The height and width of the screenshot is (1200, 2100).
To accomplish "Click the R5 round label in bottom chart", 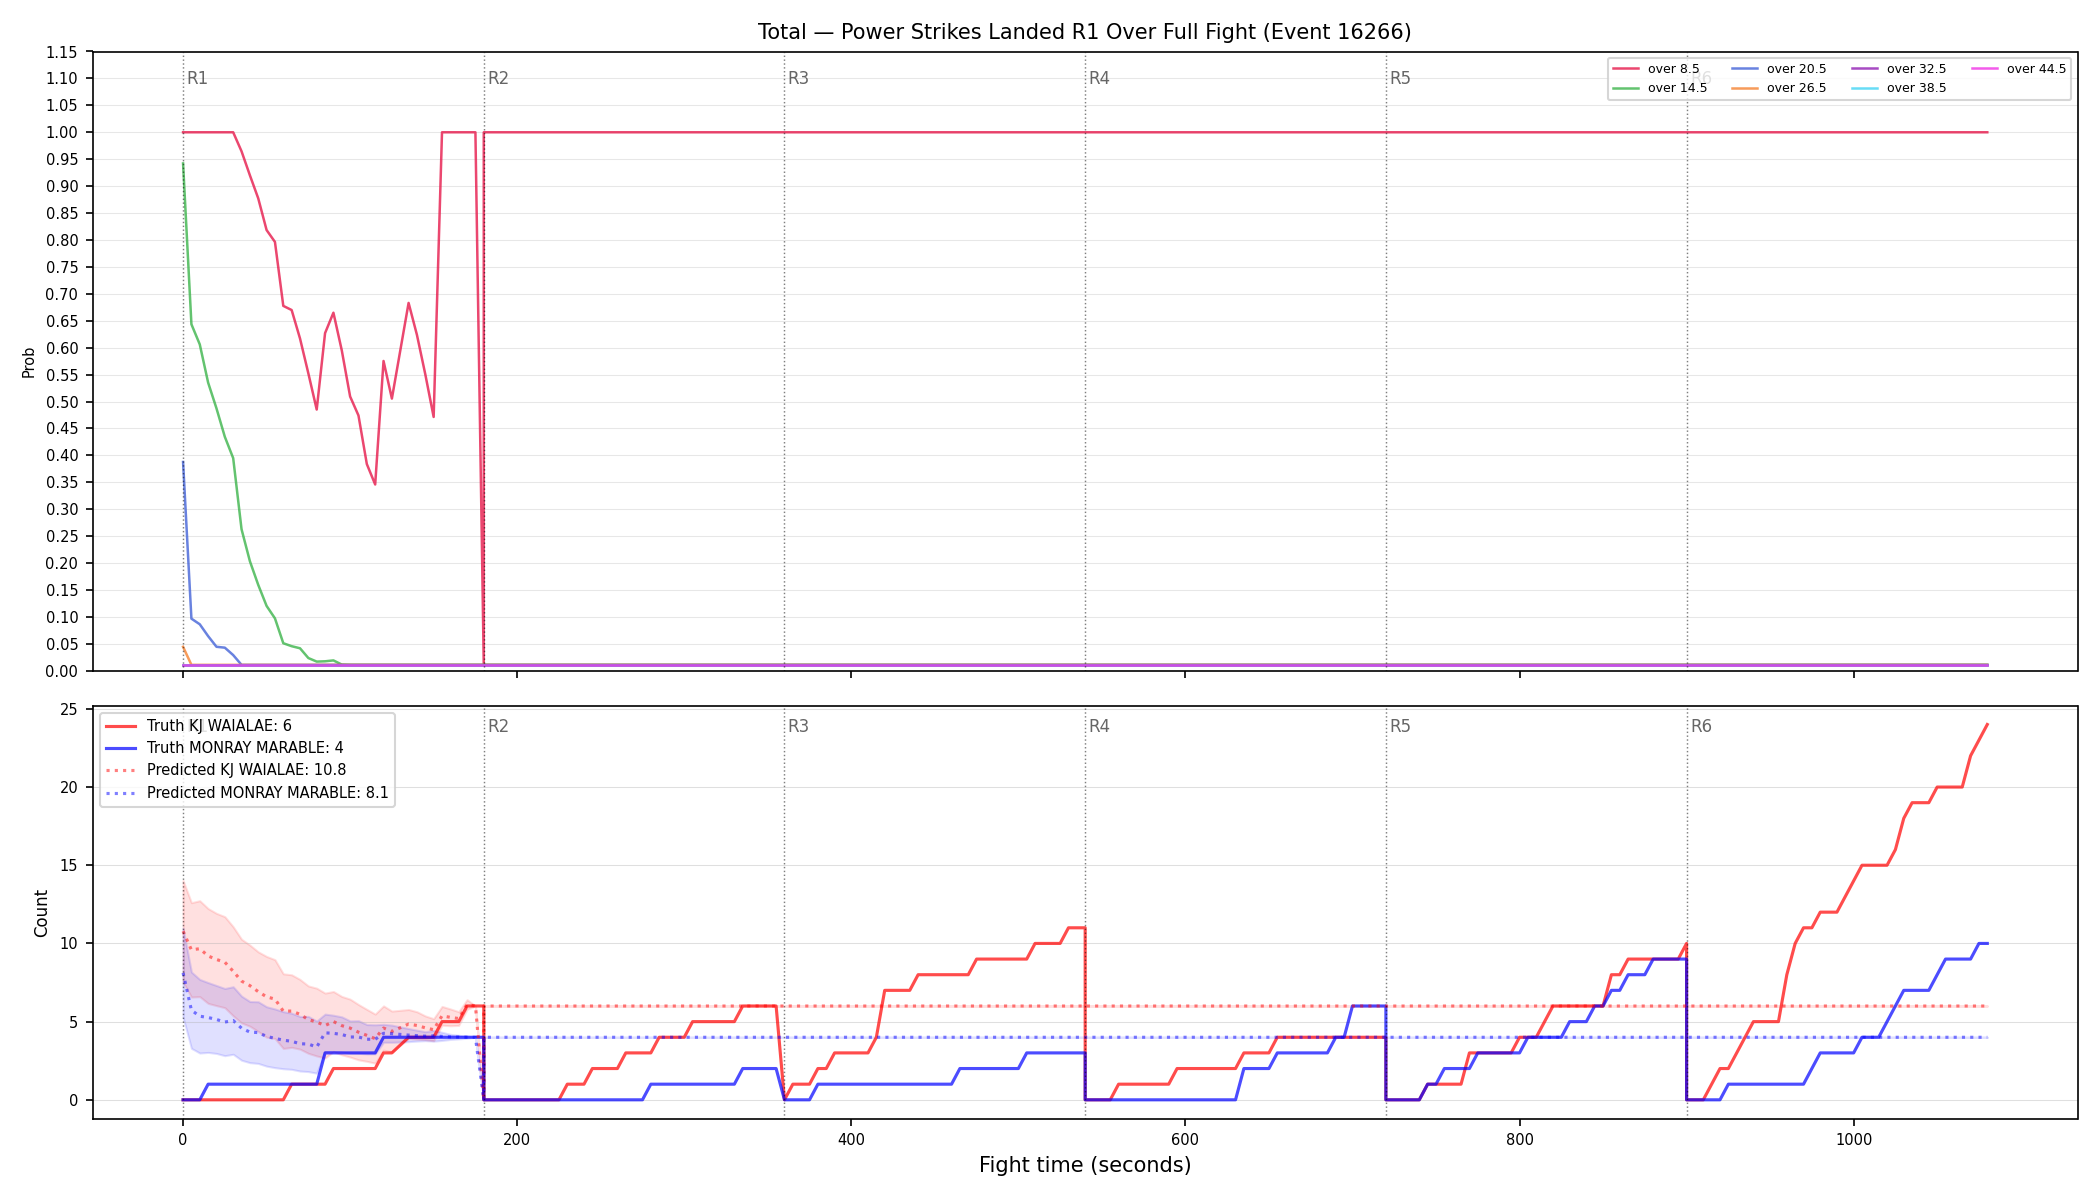I will click(x=1400, y=726).
